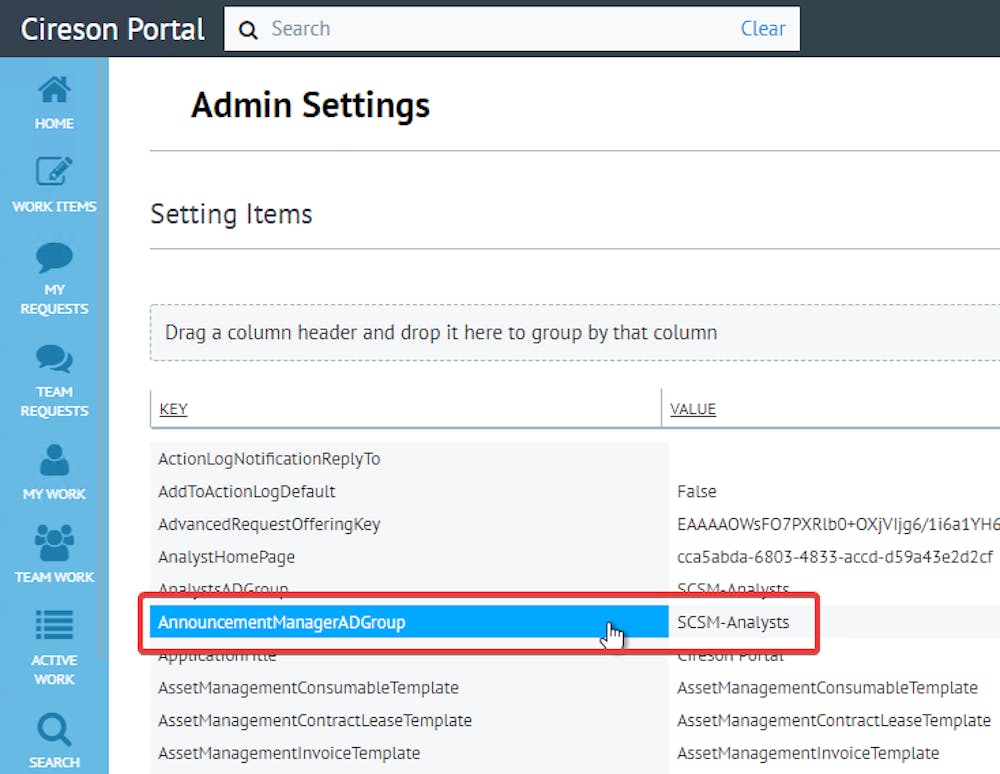Image resolution: width=1000 pixels, height=774 pixels.
Task: Clear the search box using the Clear link
Action: click(x=763, y=29)
